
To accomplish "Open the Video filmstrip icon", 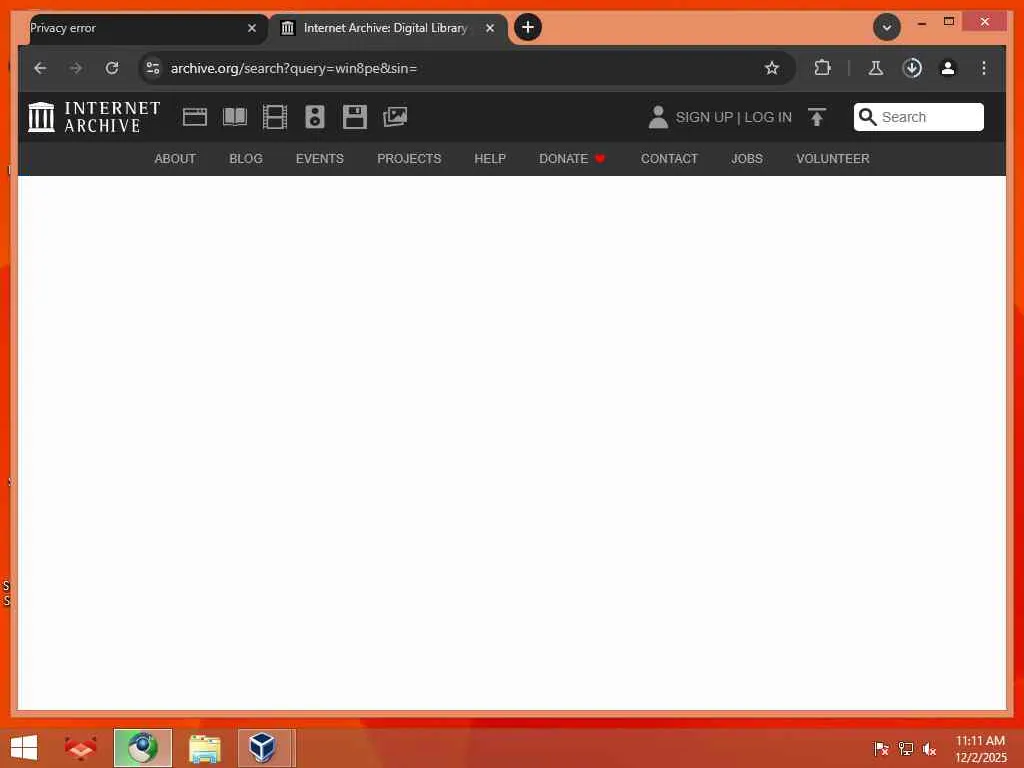I will pos(275,117).
